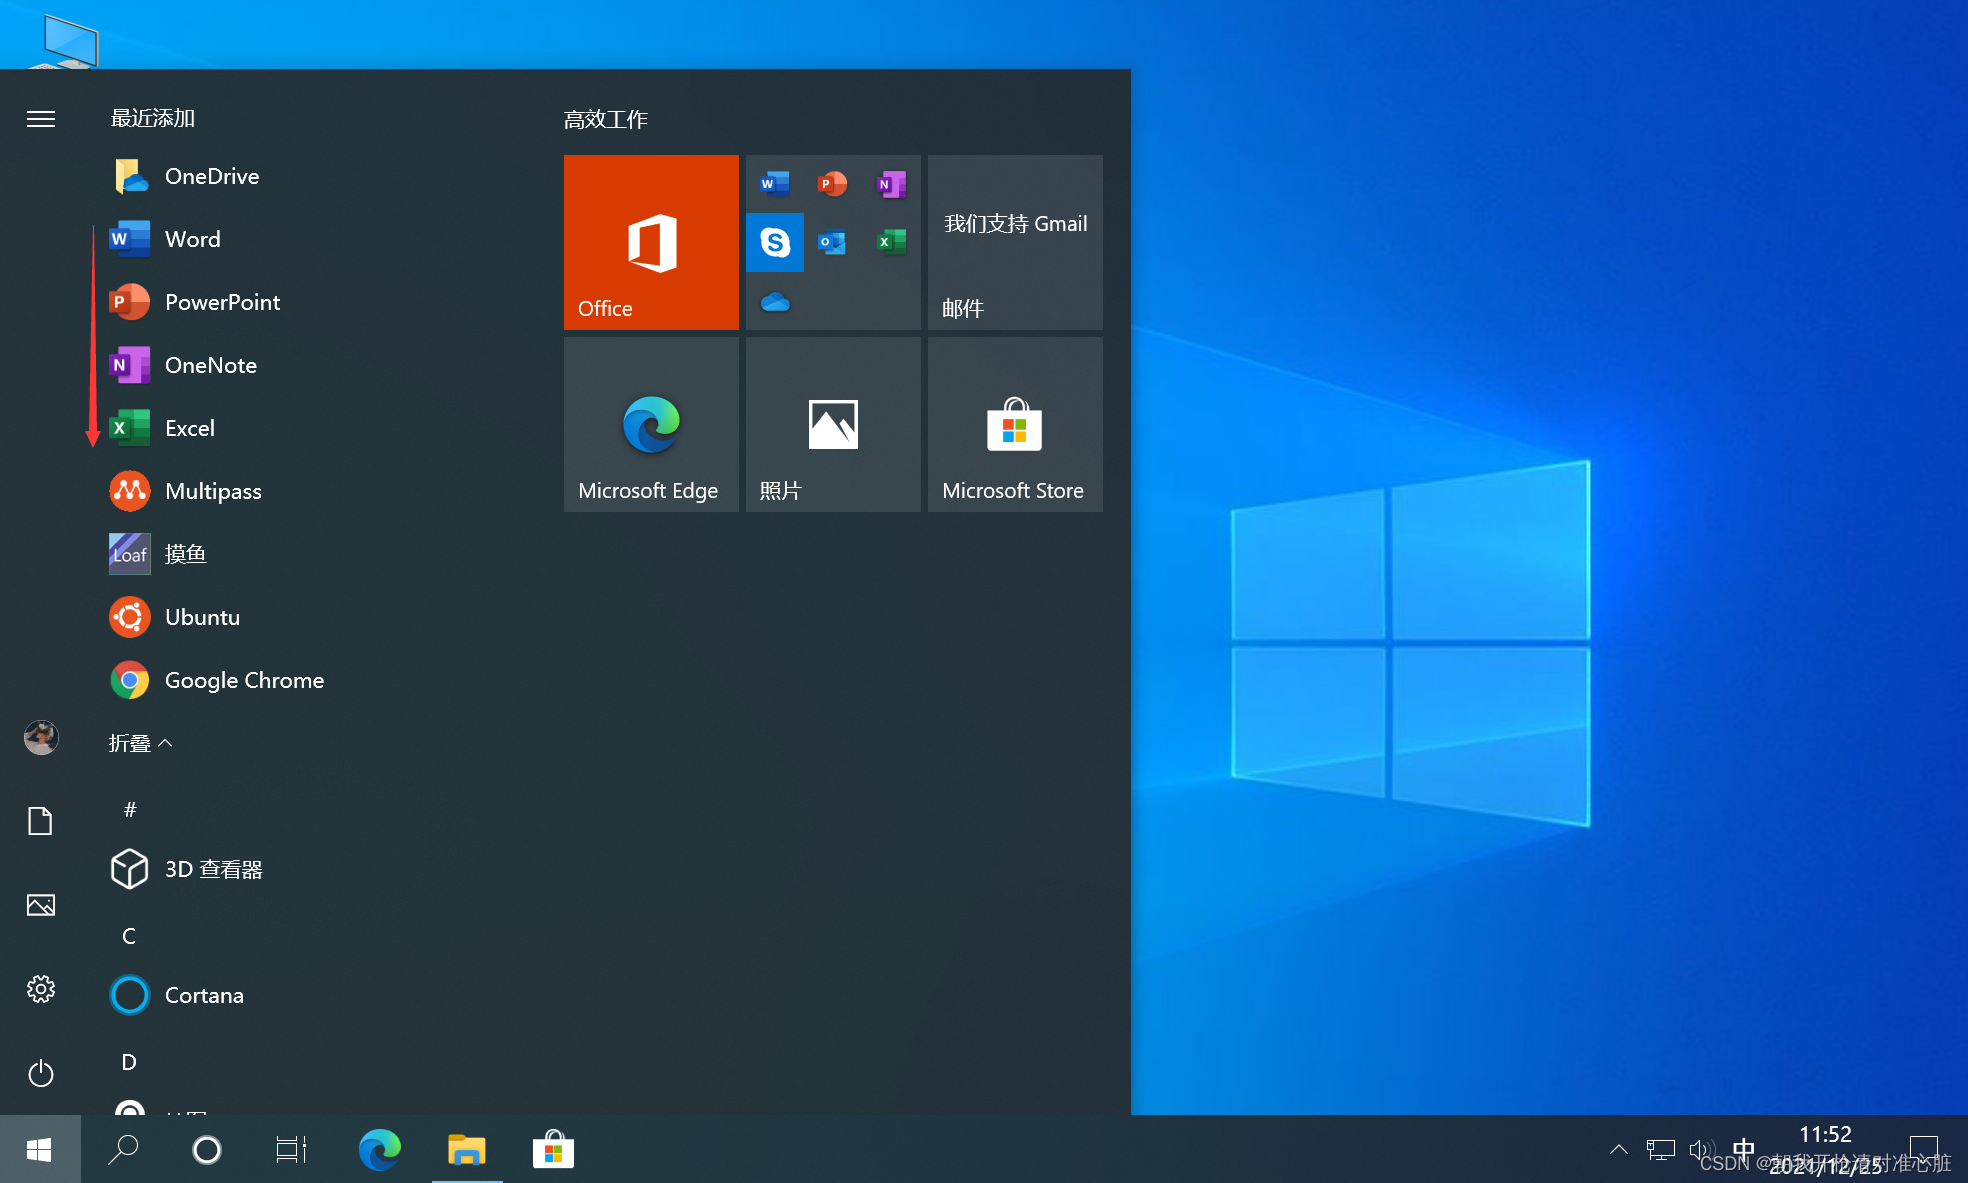
Task: Open Settings gear in the sidebar
Action: click(41, 989)
